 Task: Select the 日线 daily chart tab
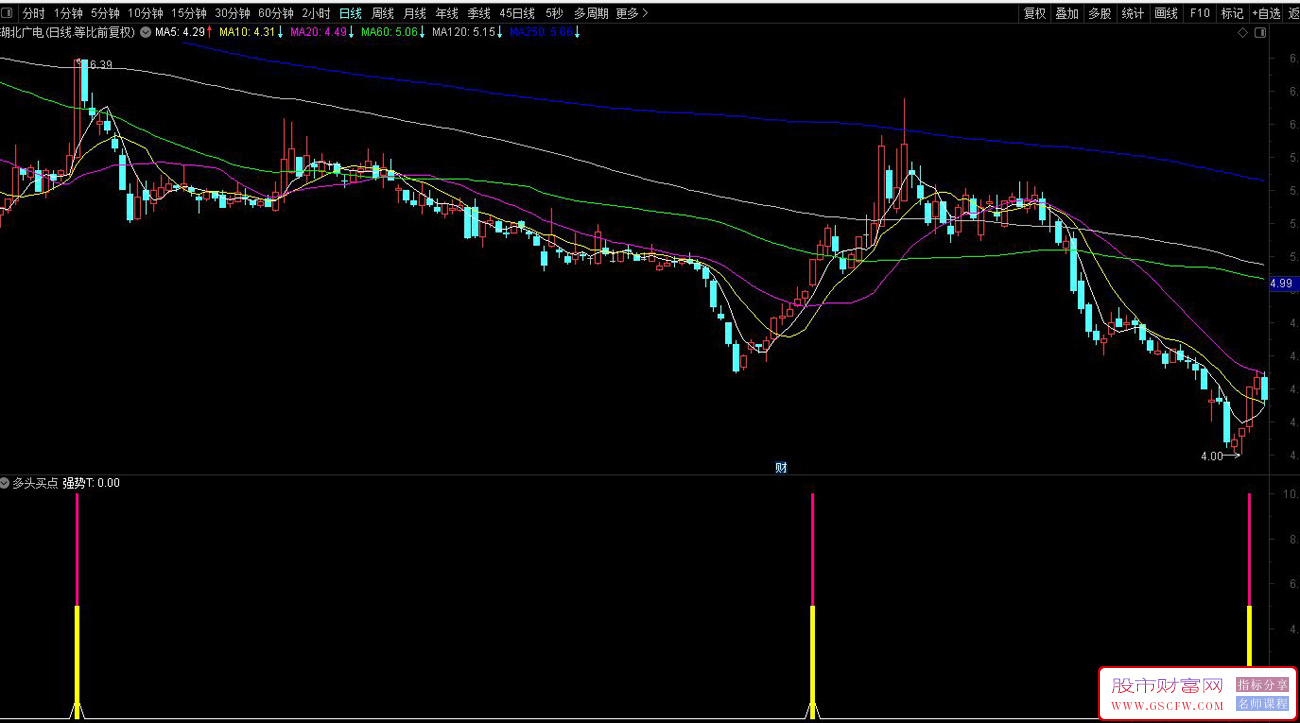(350, 14)
